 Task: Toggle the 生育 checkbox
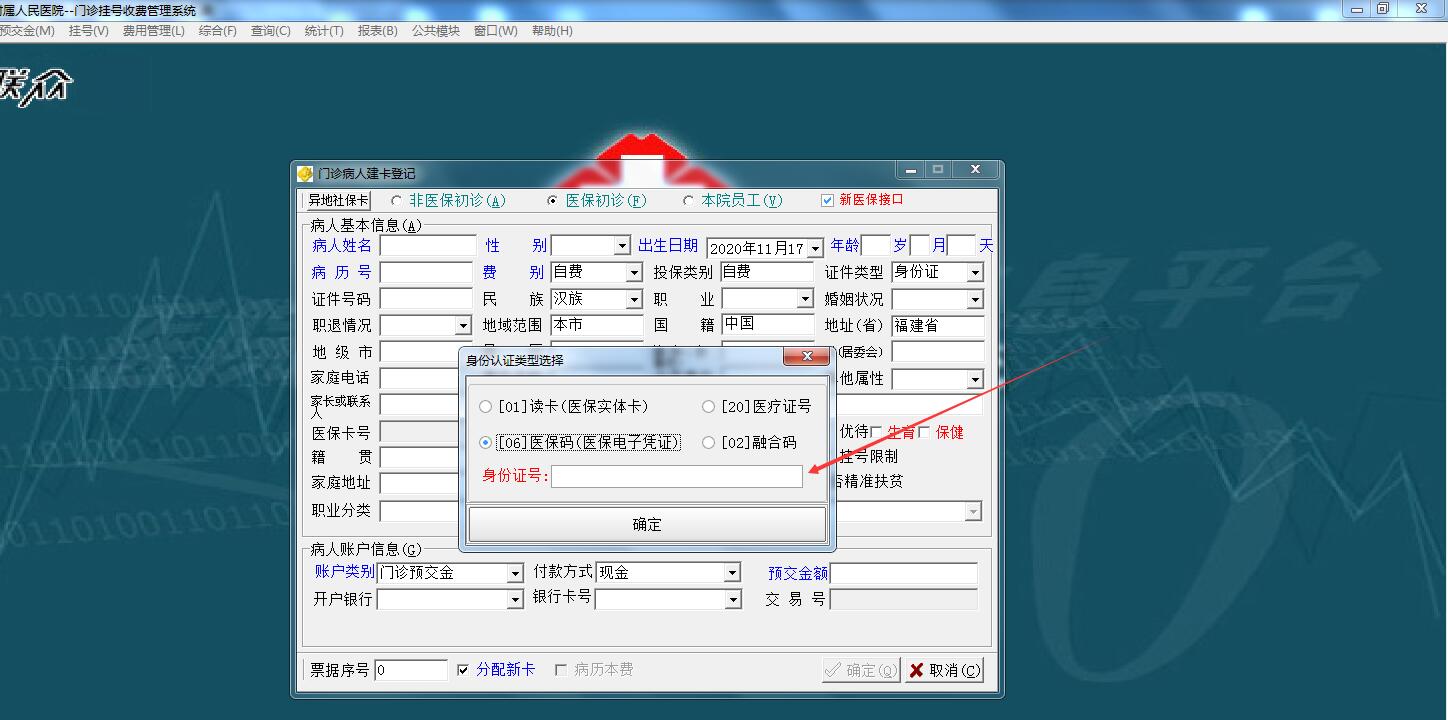point(876,432)
